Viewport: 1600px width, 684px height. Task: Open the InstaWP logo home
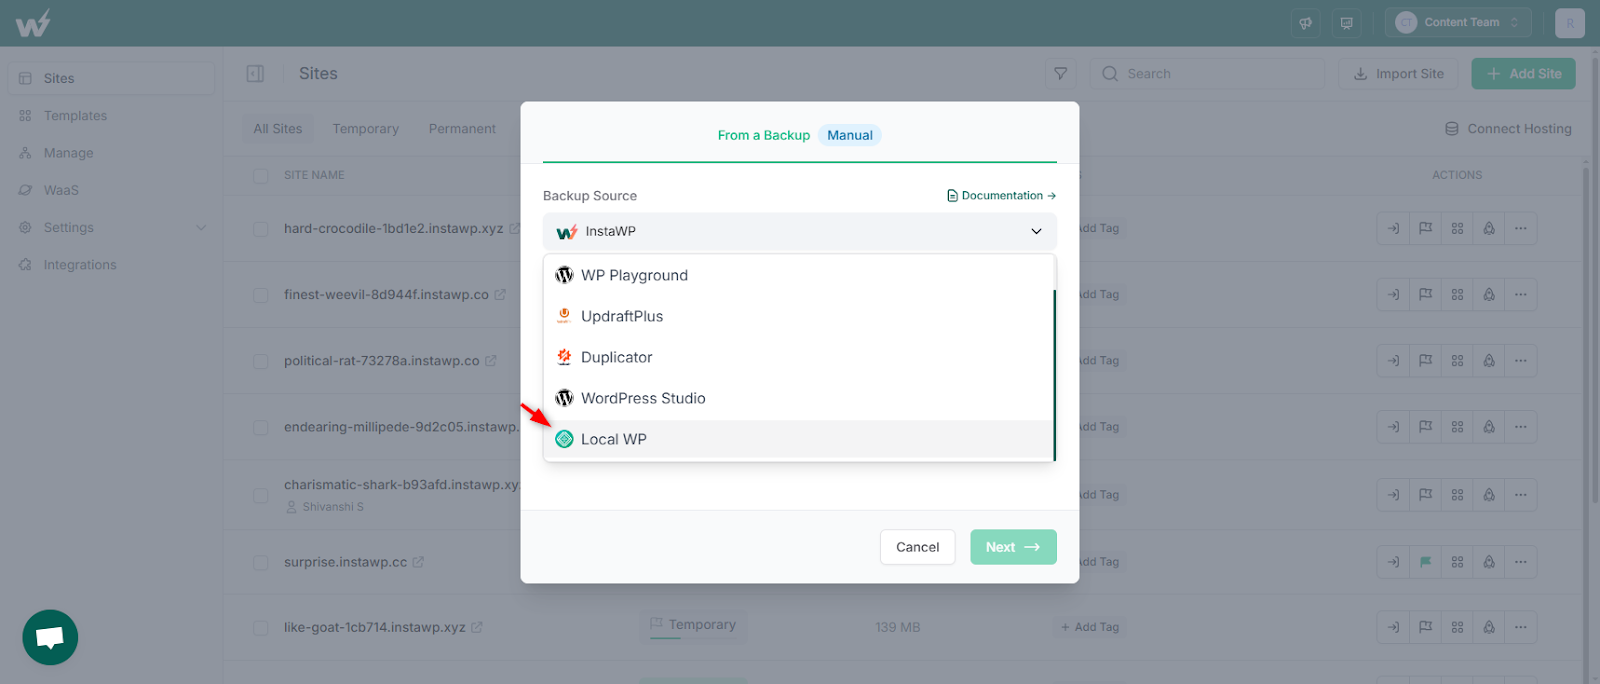32,23
